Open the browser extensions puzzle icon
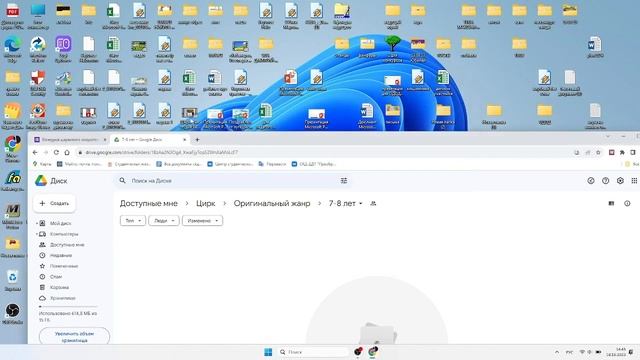640x360 pixels. (622, 152)
